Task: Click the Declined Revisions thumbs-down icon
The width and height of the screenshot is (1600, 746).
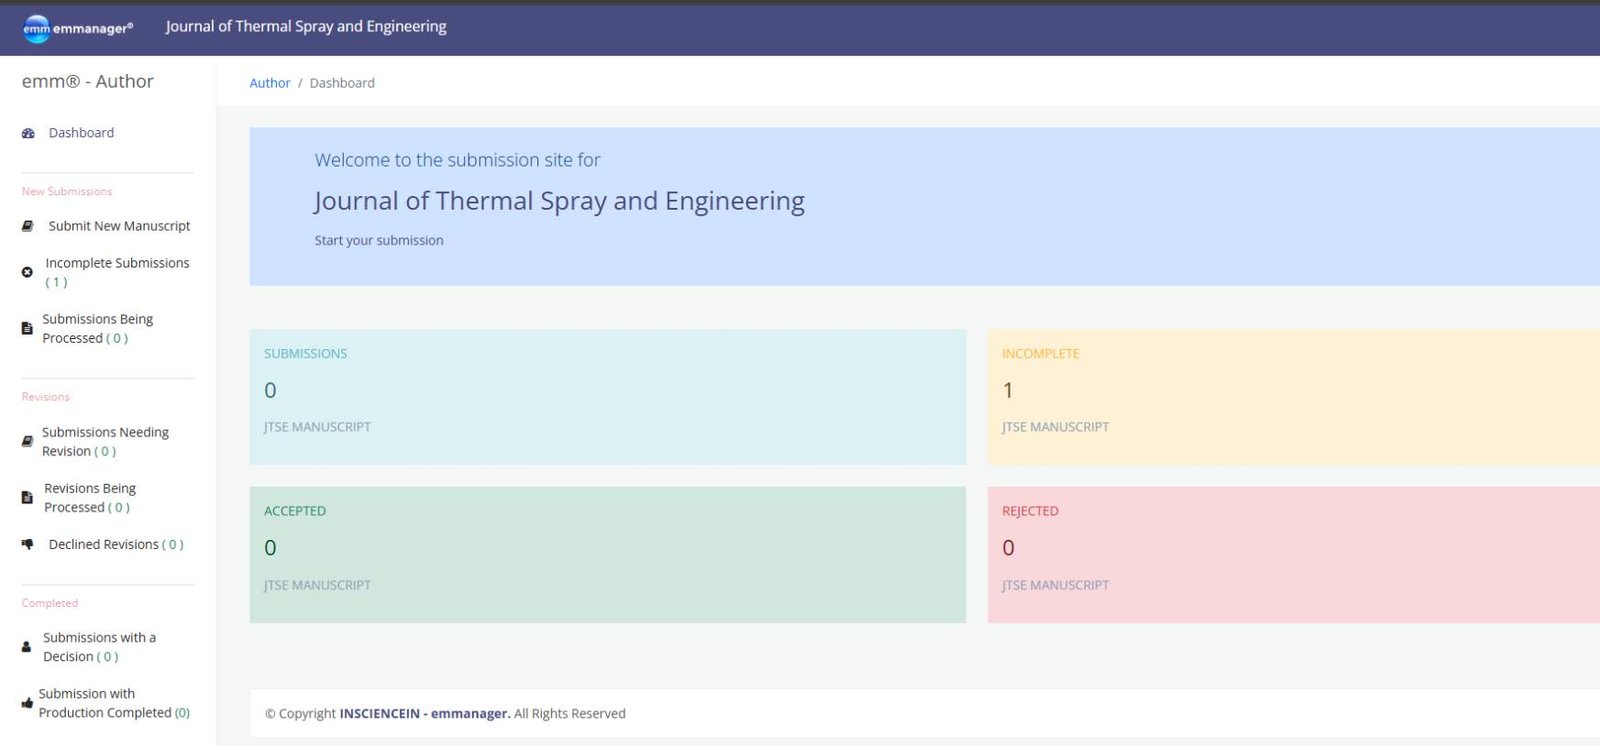Action: tap(28, 544)
